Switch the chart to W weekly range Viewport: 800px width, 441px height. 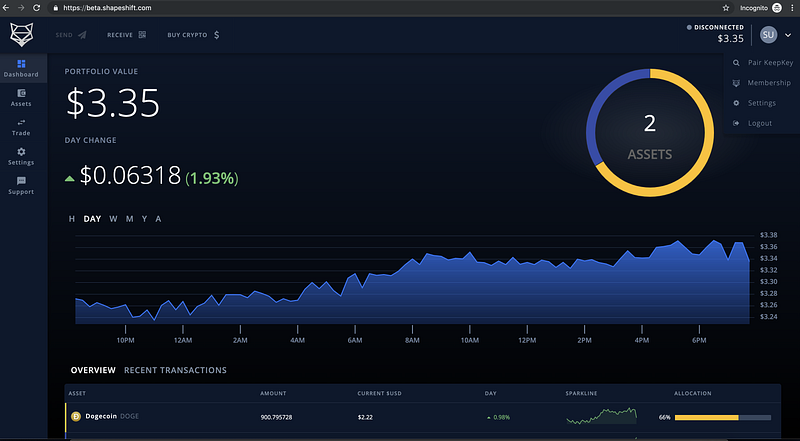[113, 219]
